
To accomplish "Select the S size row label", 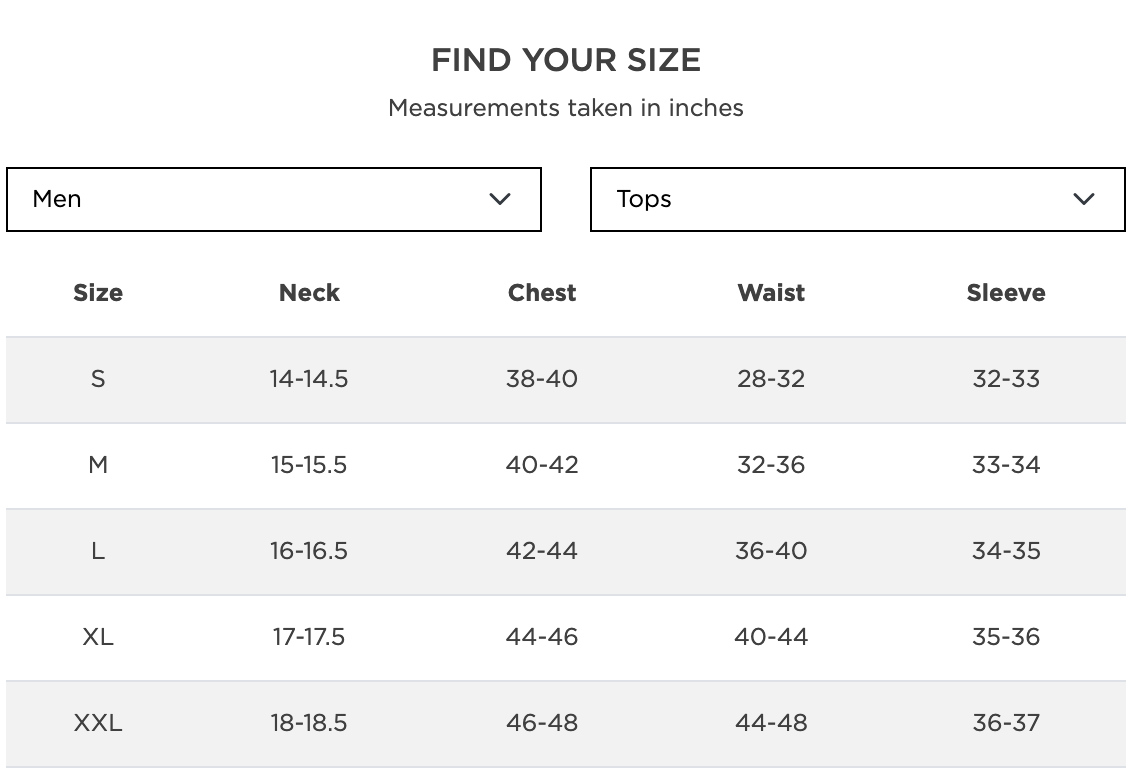I will tap(98, 379).
